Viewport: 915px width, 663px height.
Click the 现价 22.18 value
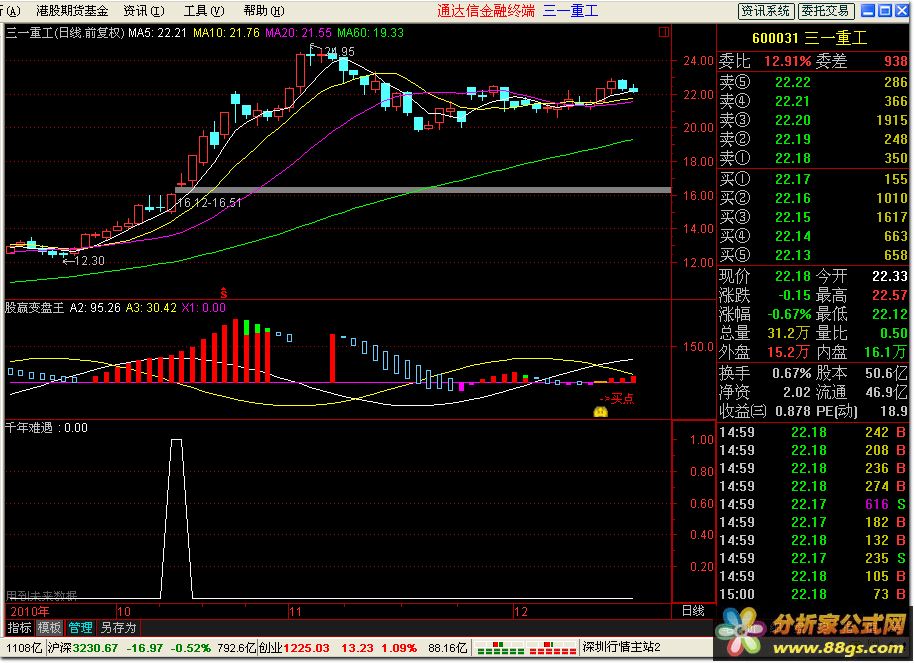pos(793,276)
